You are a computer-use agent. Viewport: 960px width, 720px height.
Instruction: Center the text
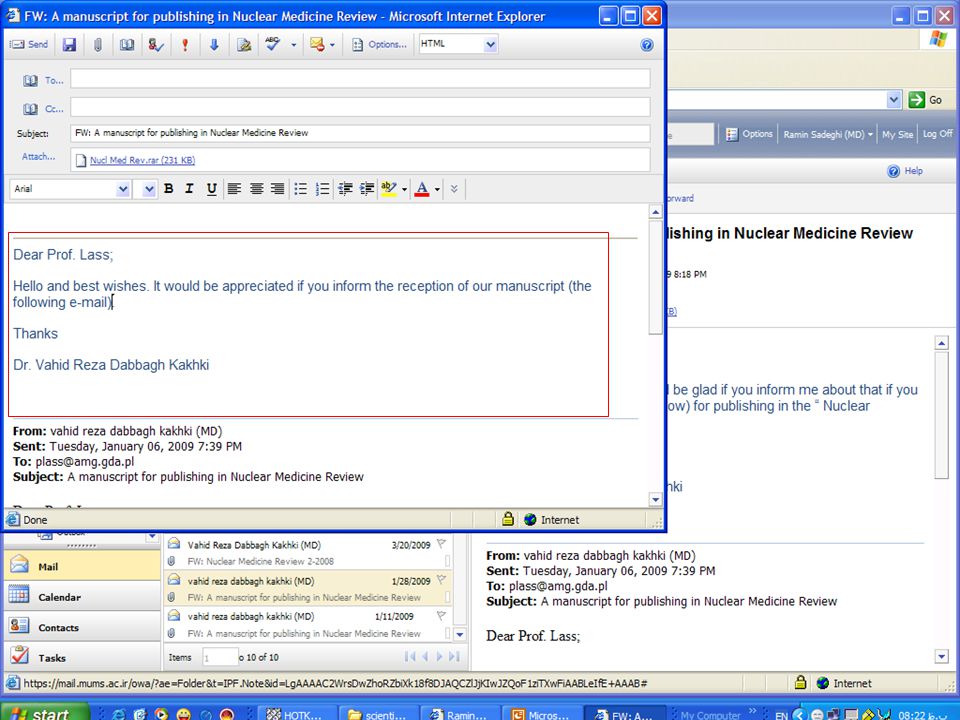[x=257, y=189]
